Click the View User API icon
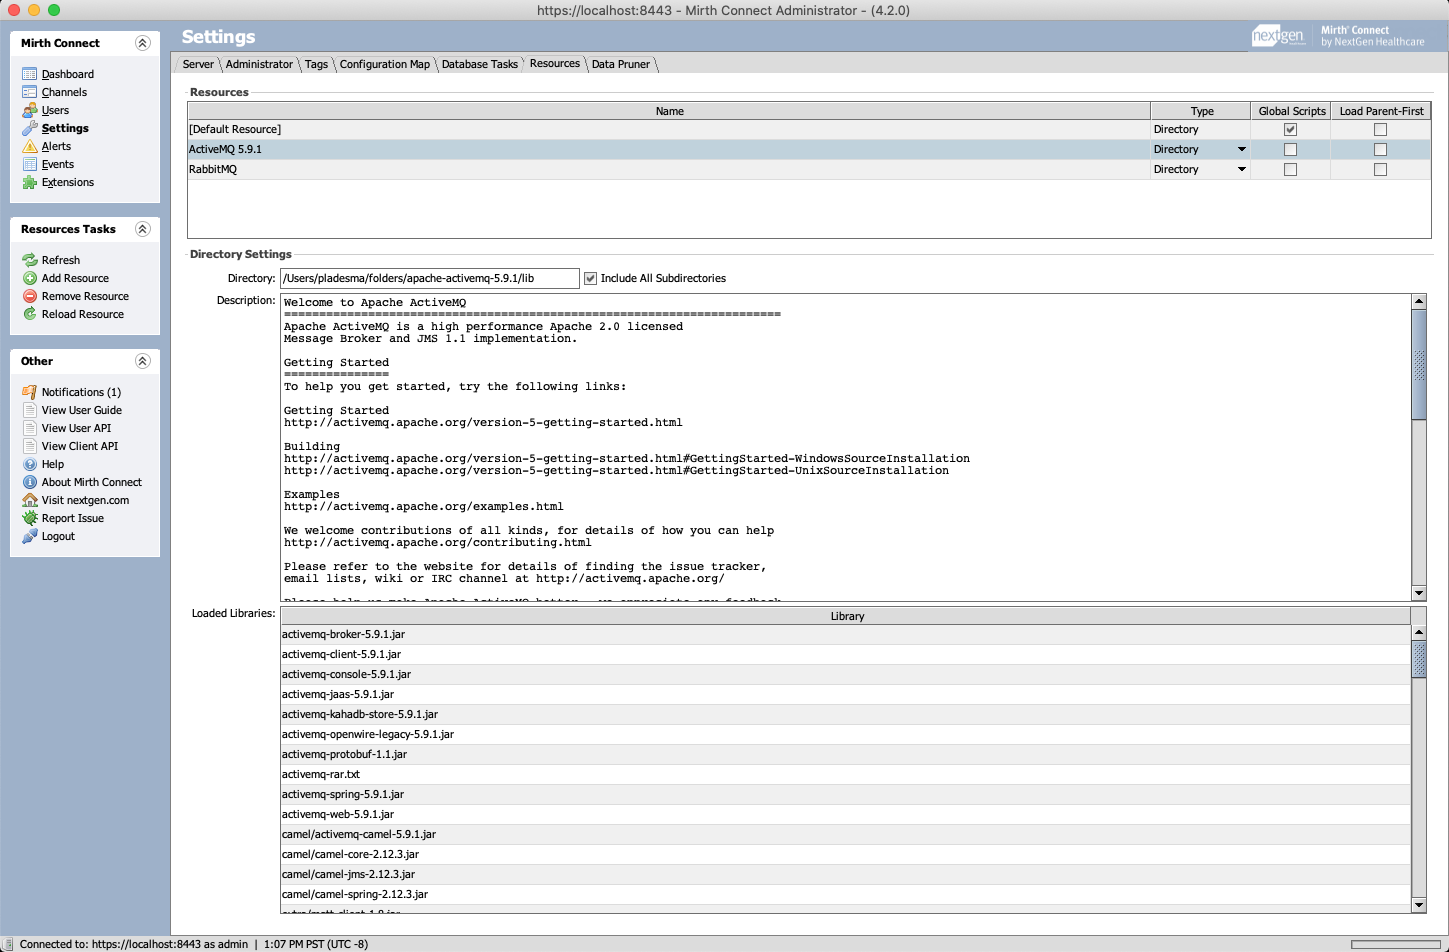This screenshot has height=952, width=1449. point(30,428)
